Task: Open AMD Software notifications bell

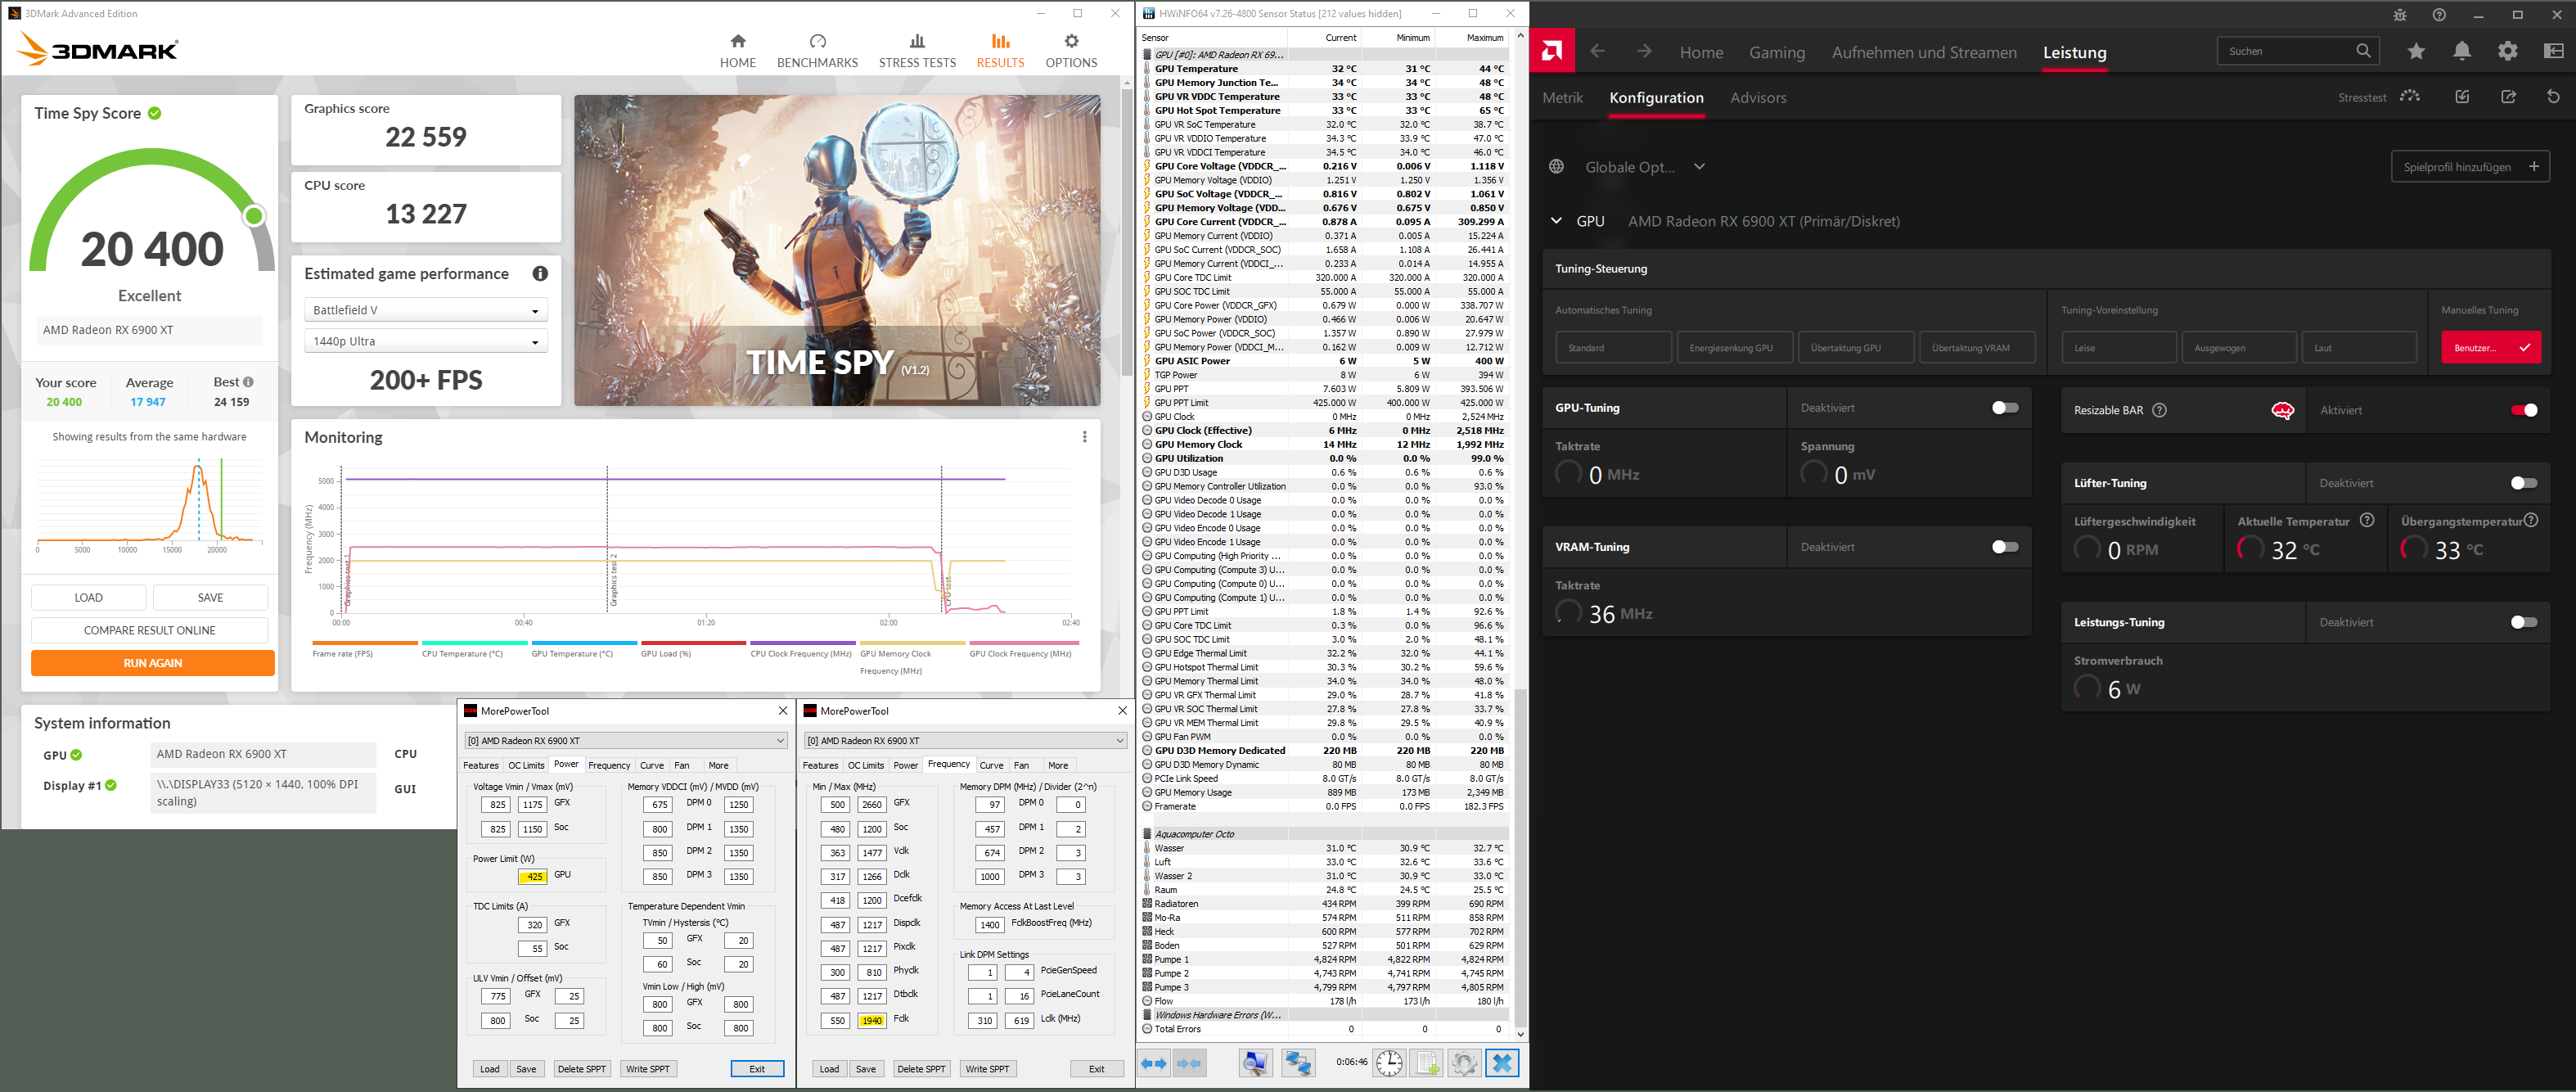Action: 2461,51
